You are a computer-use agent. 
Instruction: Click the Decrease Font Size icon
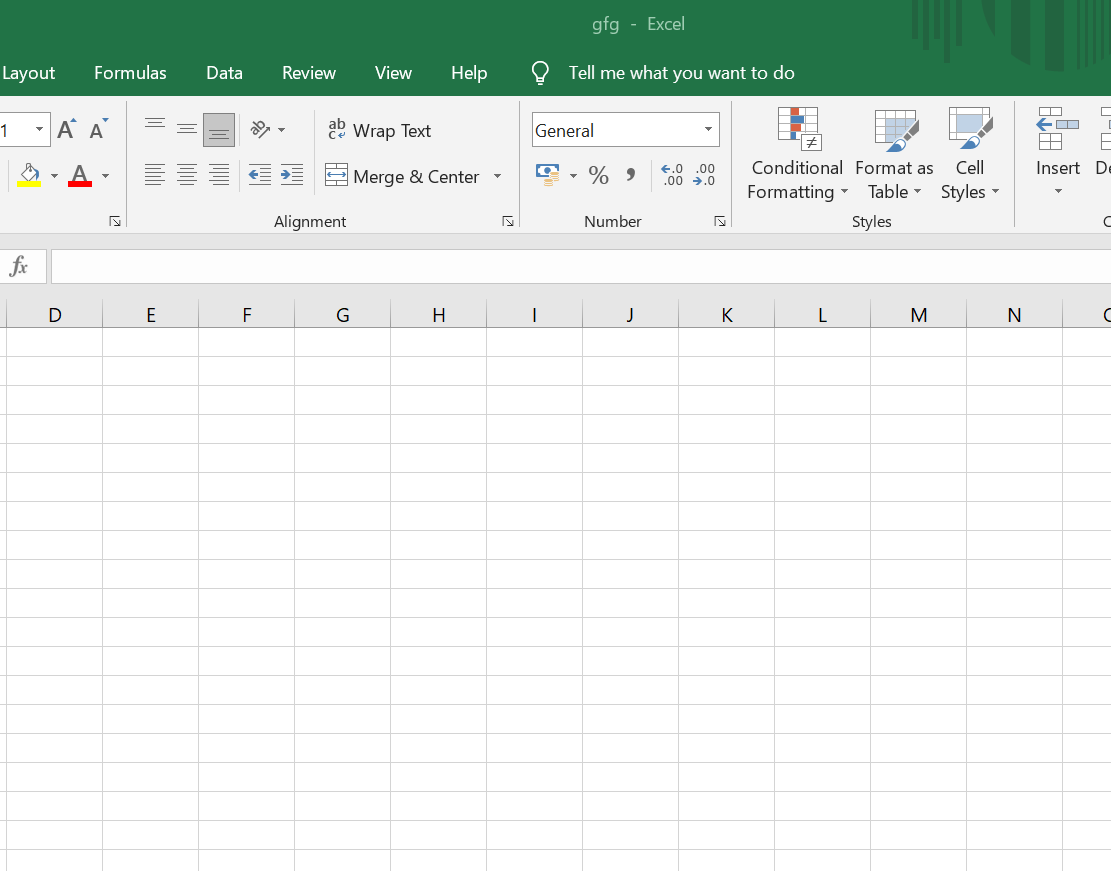[98, 130]
